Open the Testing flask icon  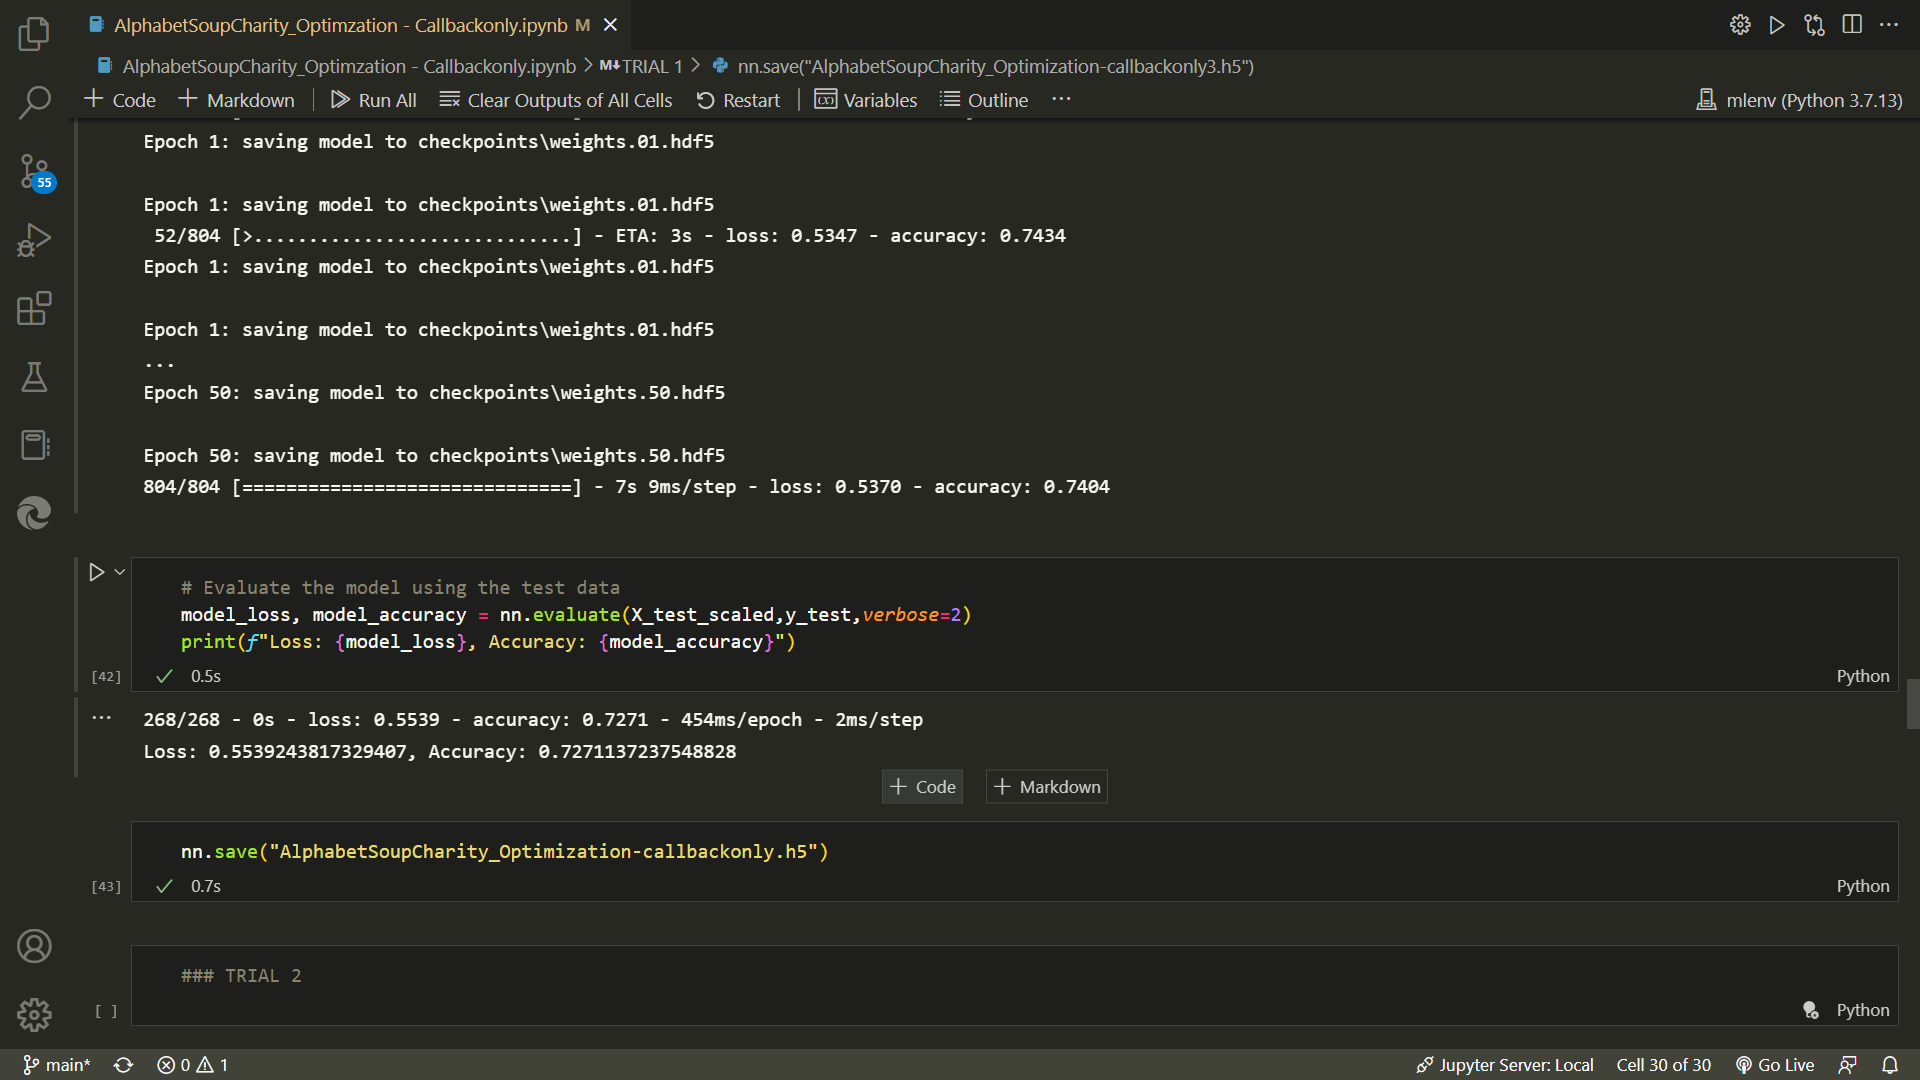(x=34, y=377)
